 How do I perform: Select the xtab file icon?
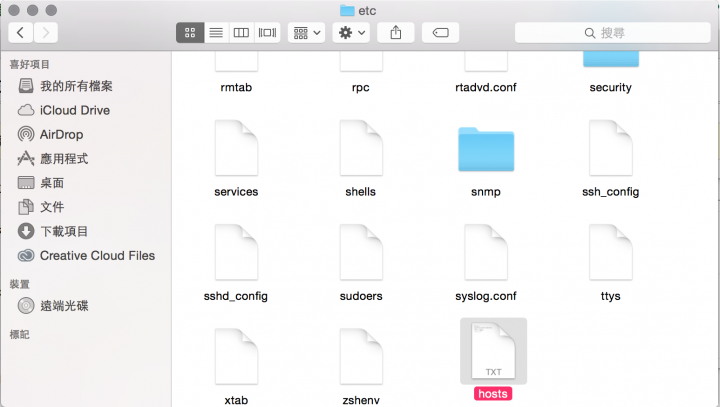pyautogui.click(x=236, y=356)
